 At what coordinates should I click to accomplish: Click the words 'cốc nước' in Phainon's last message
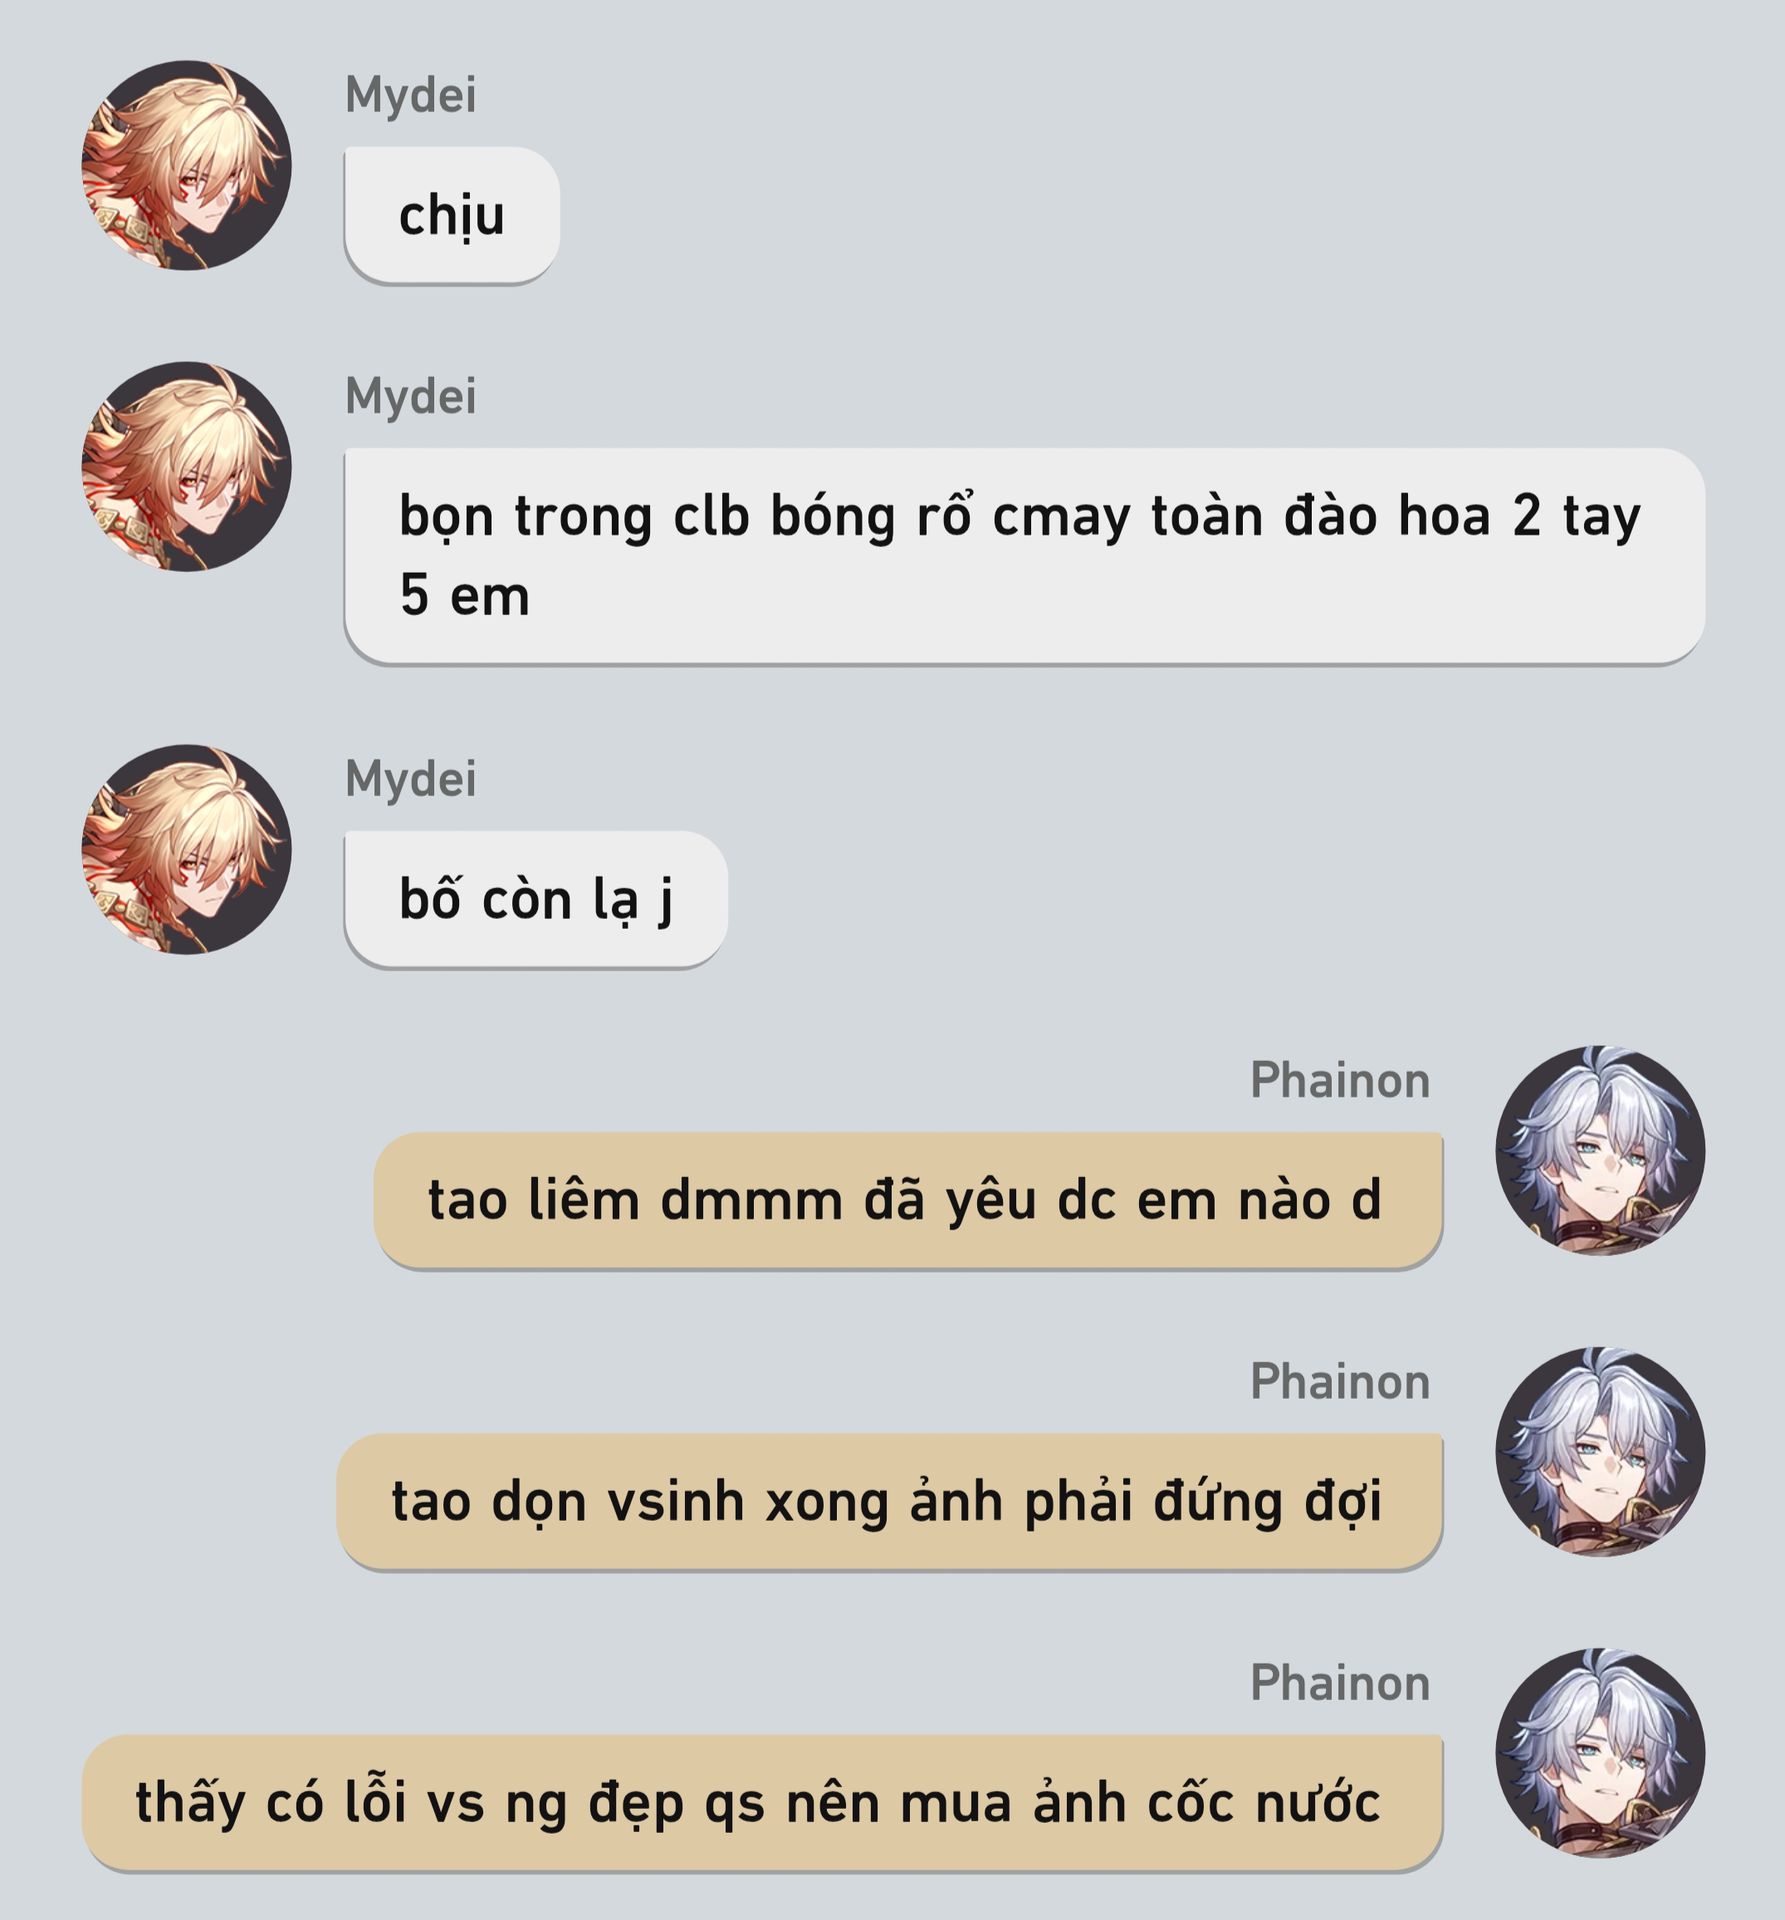coord(1264,1803)
